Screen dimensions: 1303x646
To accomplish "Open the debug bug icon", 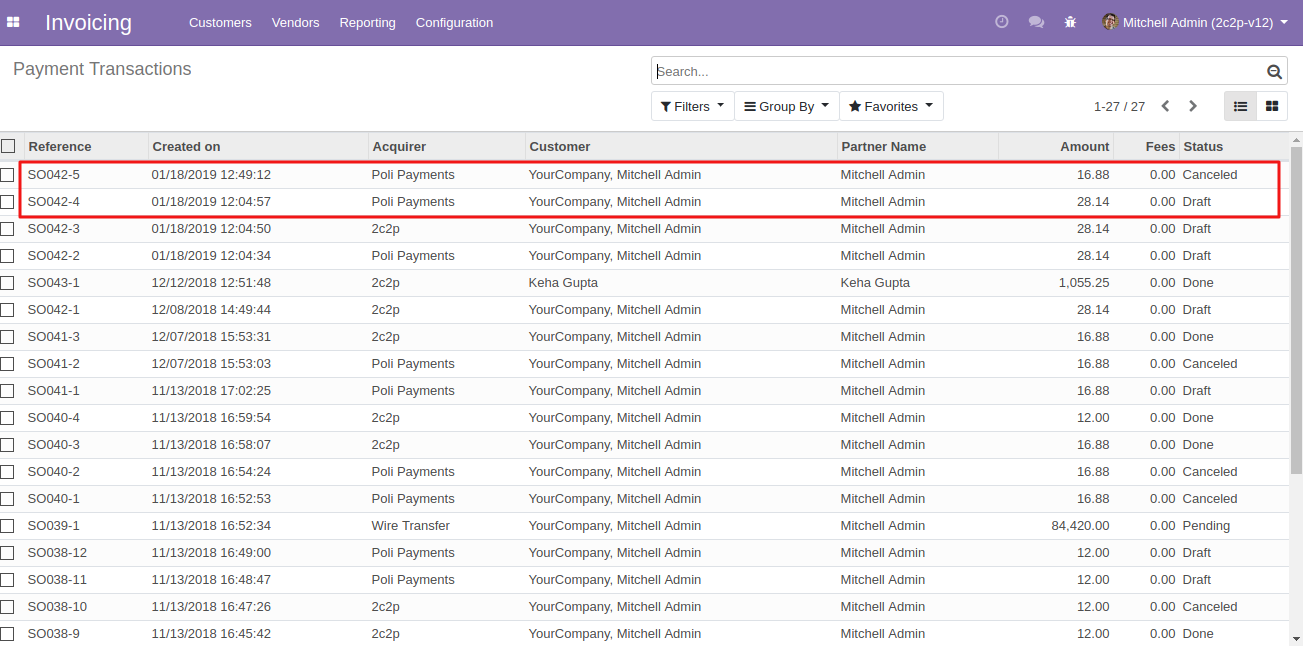I will click(x=1070, y=22).
